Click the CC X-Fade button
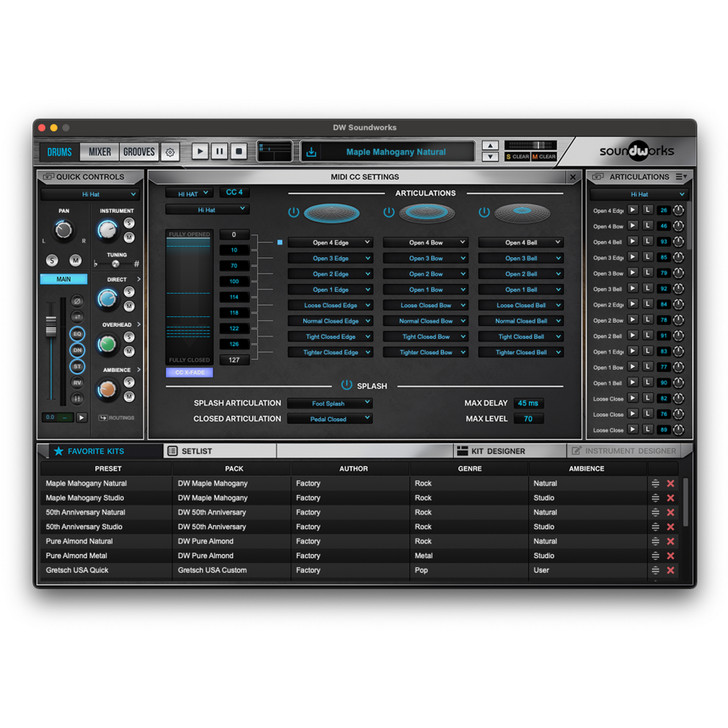The height and width of the screenshot is (728, 728). pyautogui.click(x=189, y=372)
